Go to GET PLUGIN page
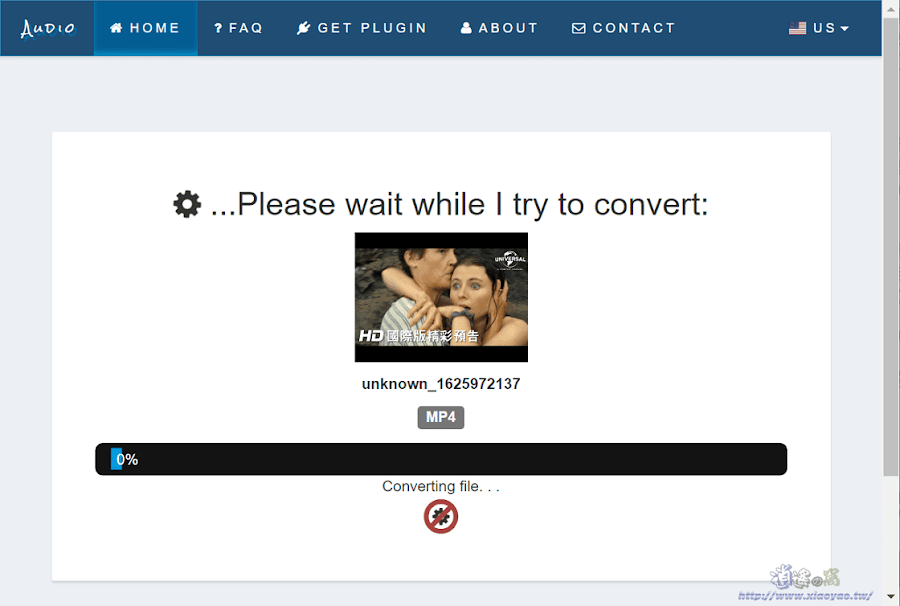The width and height of the screenshot is (900, 606). [362, 28]
